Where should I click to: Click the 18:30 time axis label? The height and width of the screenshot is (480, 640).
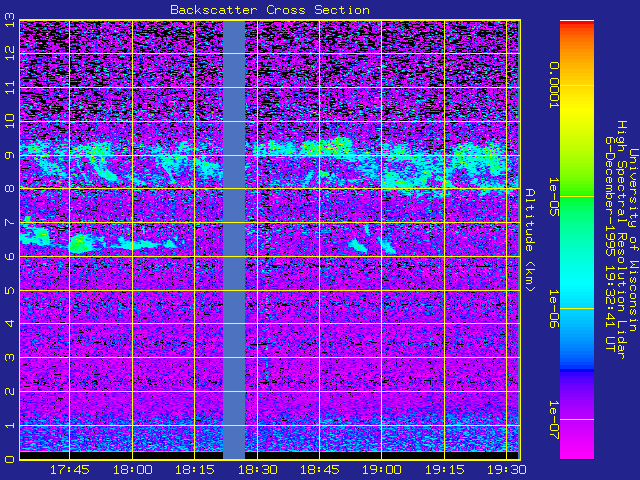[x=258, y=470]
